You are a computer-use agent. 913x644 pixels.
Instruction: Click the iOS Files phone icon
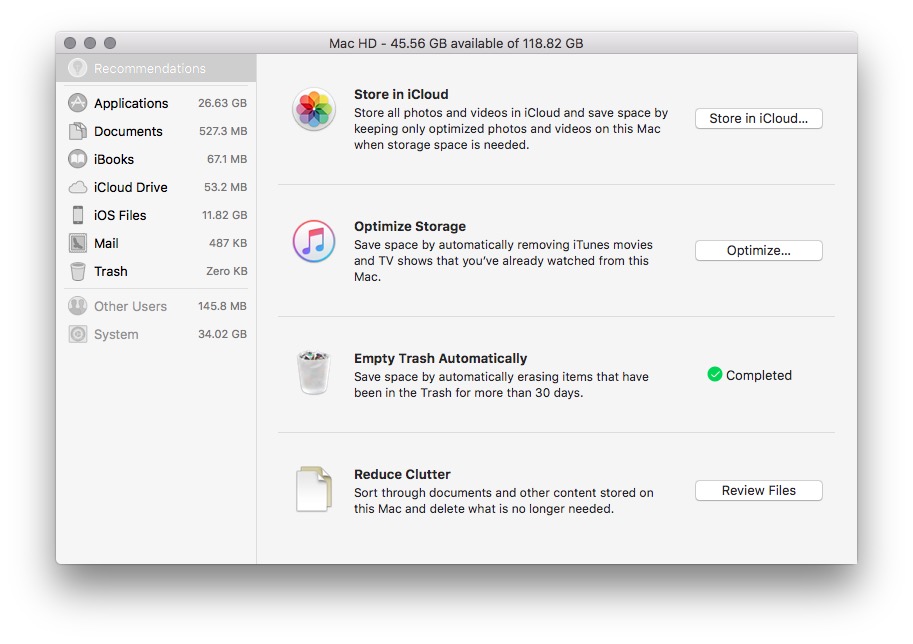[77, 215]
